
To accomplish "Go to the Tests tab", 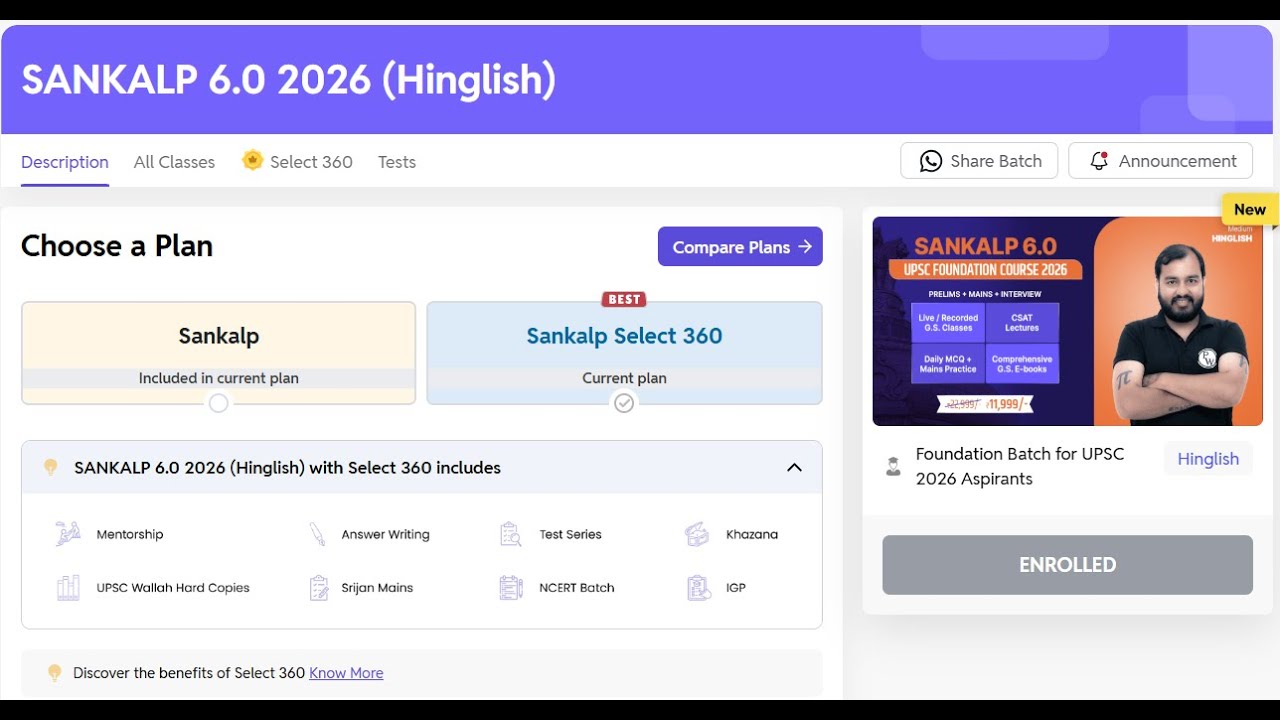I will pos(397,162).
